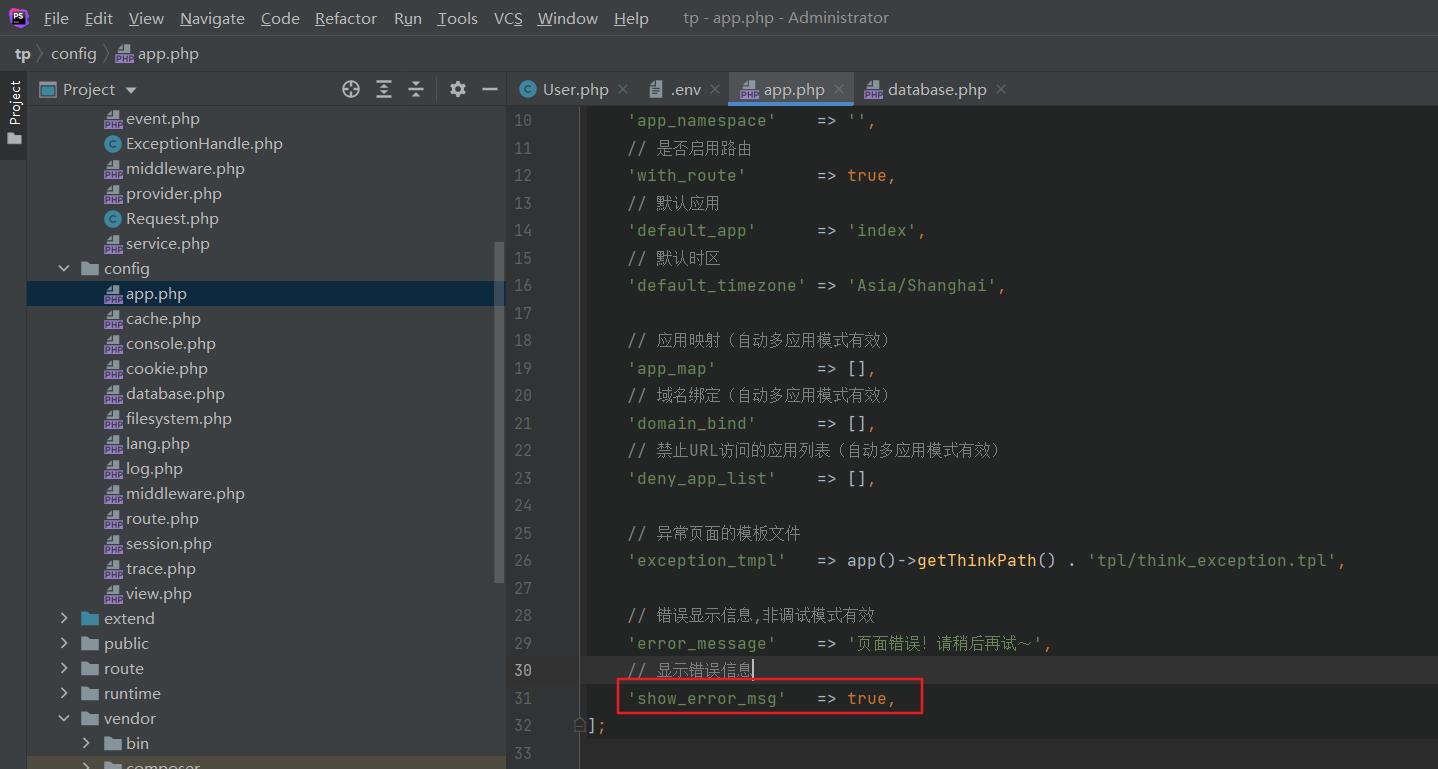Select event.php in the project tree
The image size is (1438, 769).
click(163, 119)
